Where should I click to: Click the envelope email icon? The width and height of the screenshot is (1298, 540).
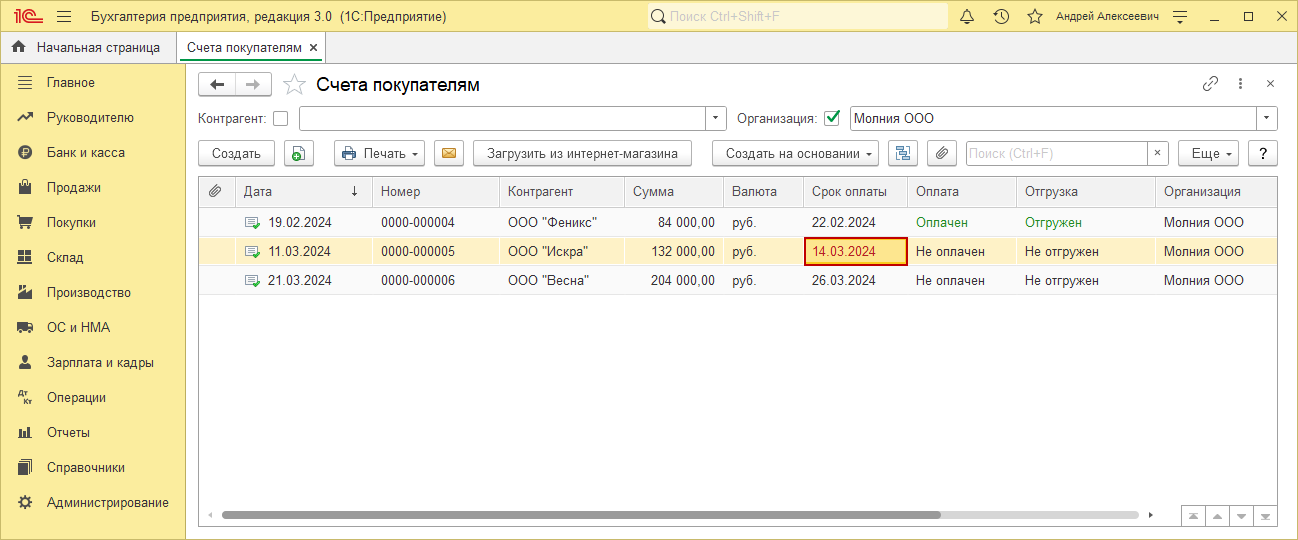point(449,153)
